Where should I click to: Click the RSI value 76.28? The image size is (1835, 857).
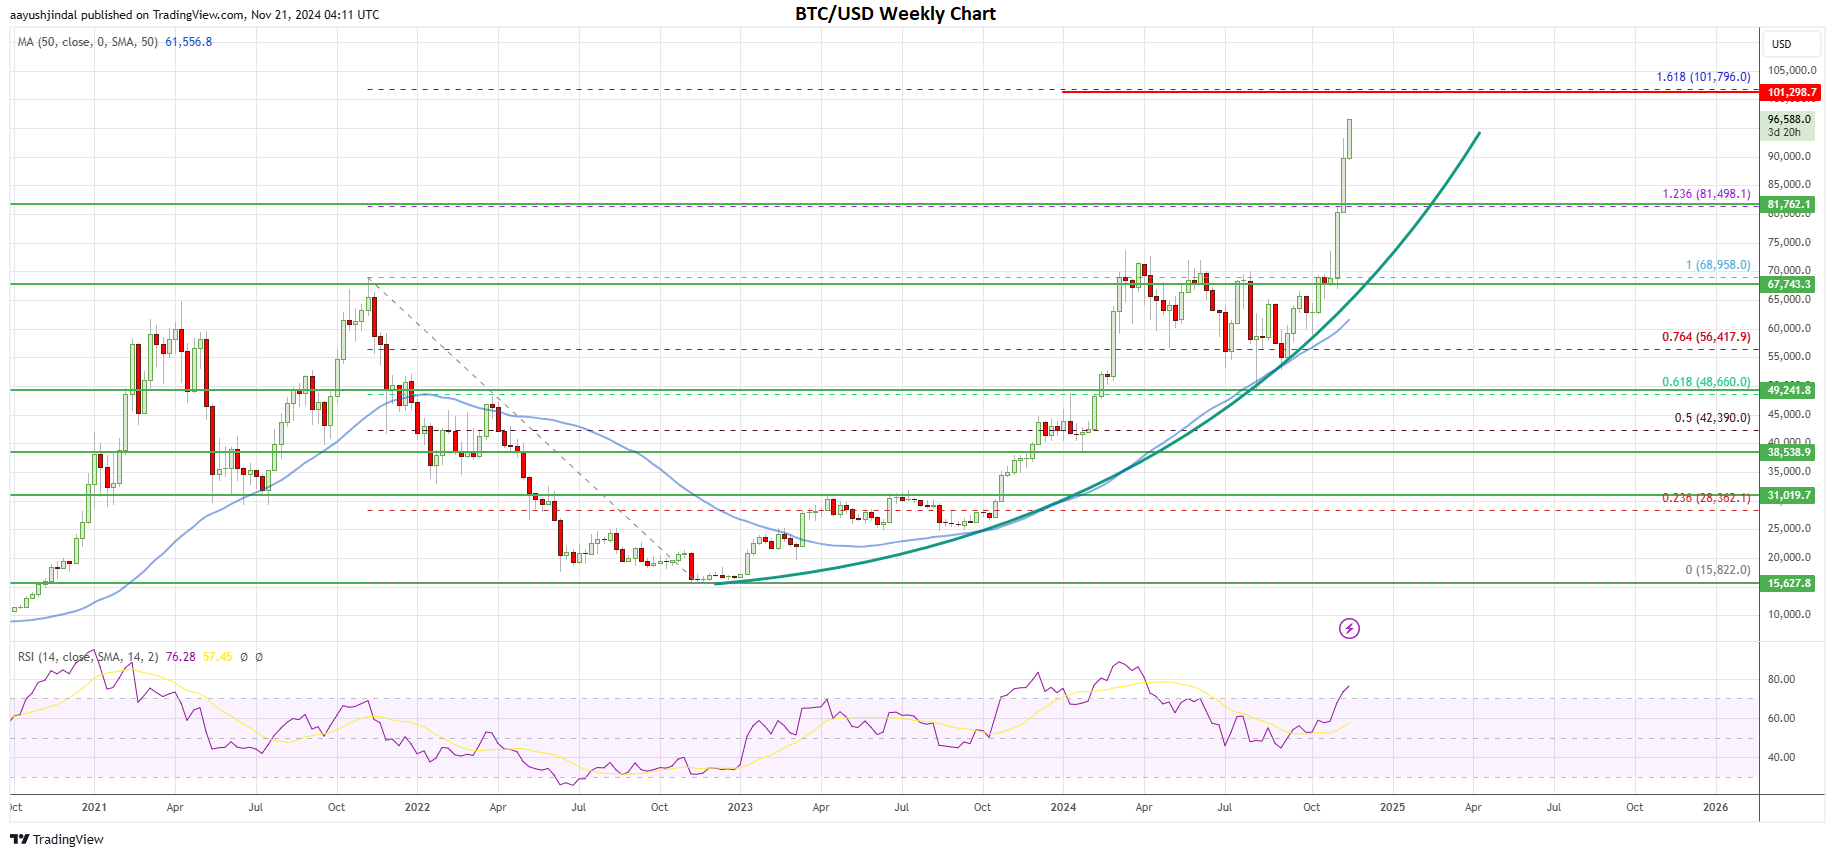(x=181, y=657)
